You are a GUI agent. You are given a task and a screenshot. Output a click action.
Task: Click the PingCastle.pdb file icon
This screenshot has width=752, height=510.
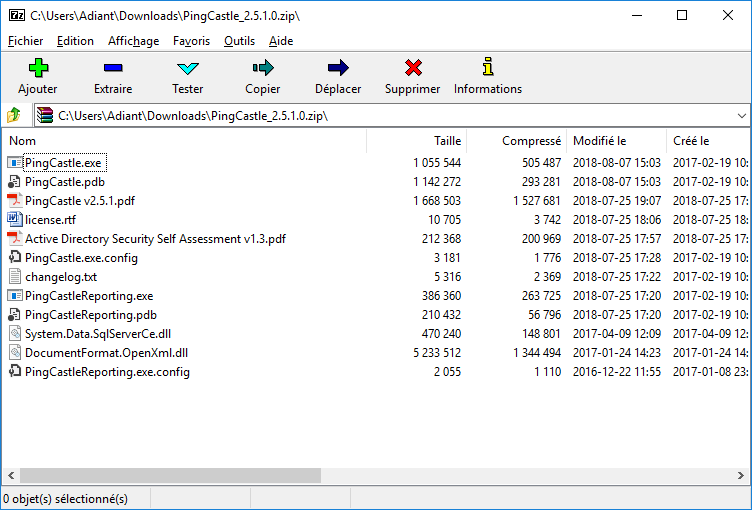point(14,182)
